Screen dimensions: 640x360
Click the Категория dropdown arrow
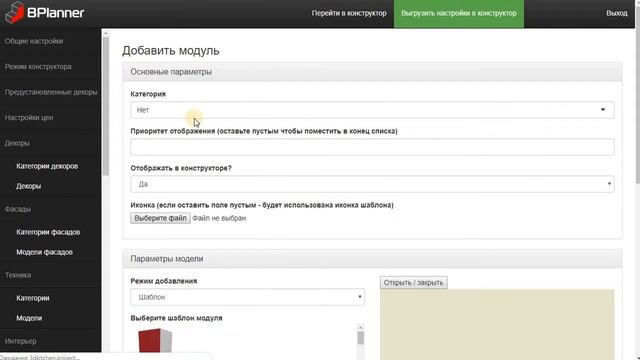pyautogui.click(x=603, y=109)
